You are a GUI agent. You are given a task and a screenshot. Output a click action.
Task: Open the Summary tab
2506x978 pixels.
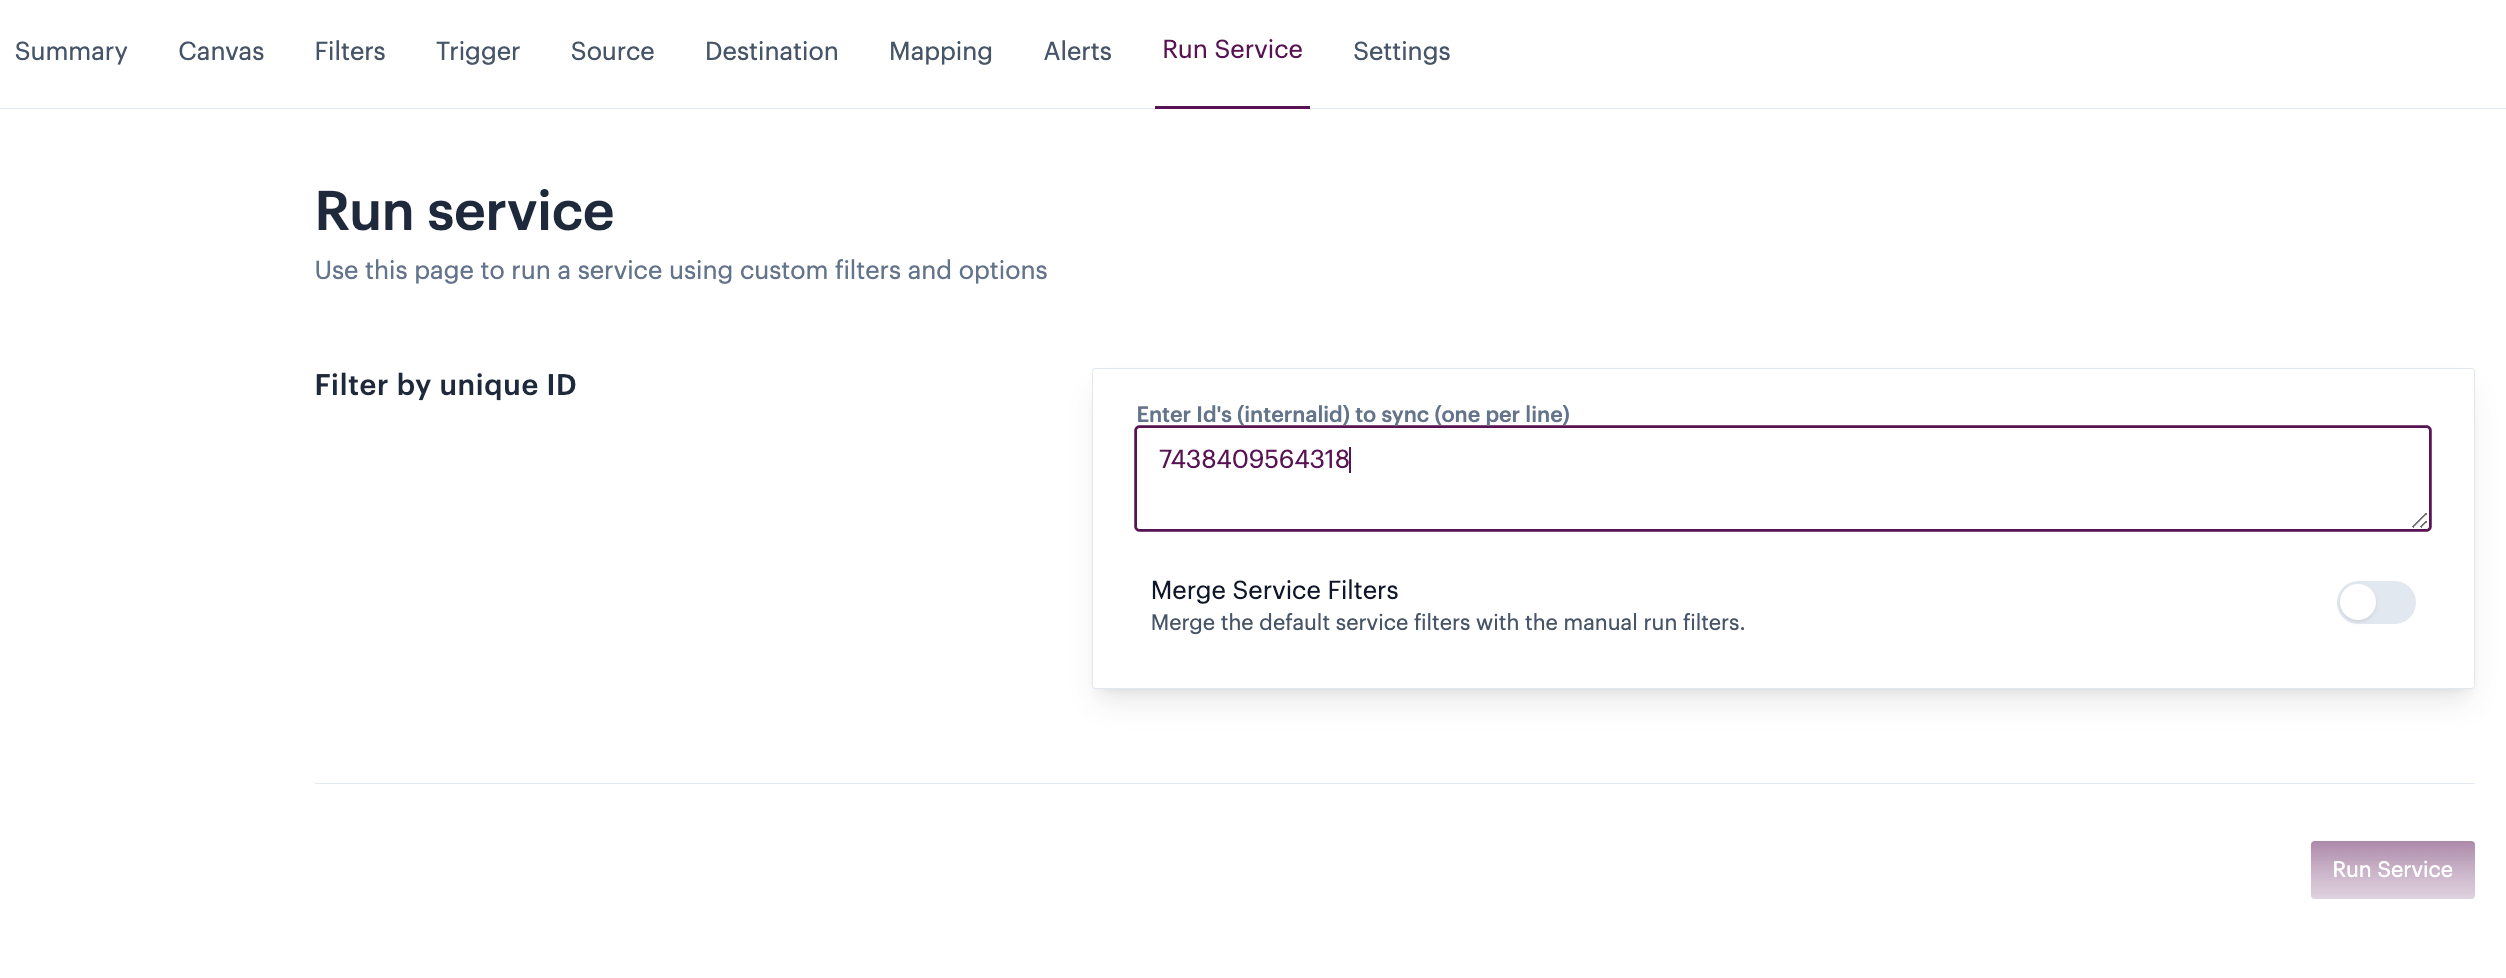pos(71,51)
